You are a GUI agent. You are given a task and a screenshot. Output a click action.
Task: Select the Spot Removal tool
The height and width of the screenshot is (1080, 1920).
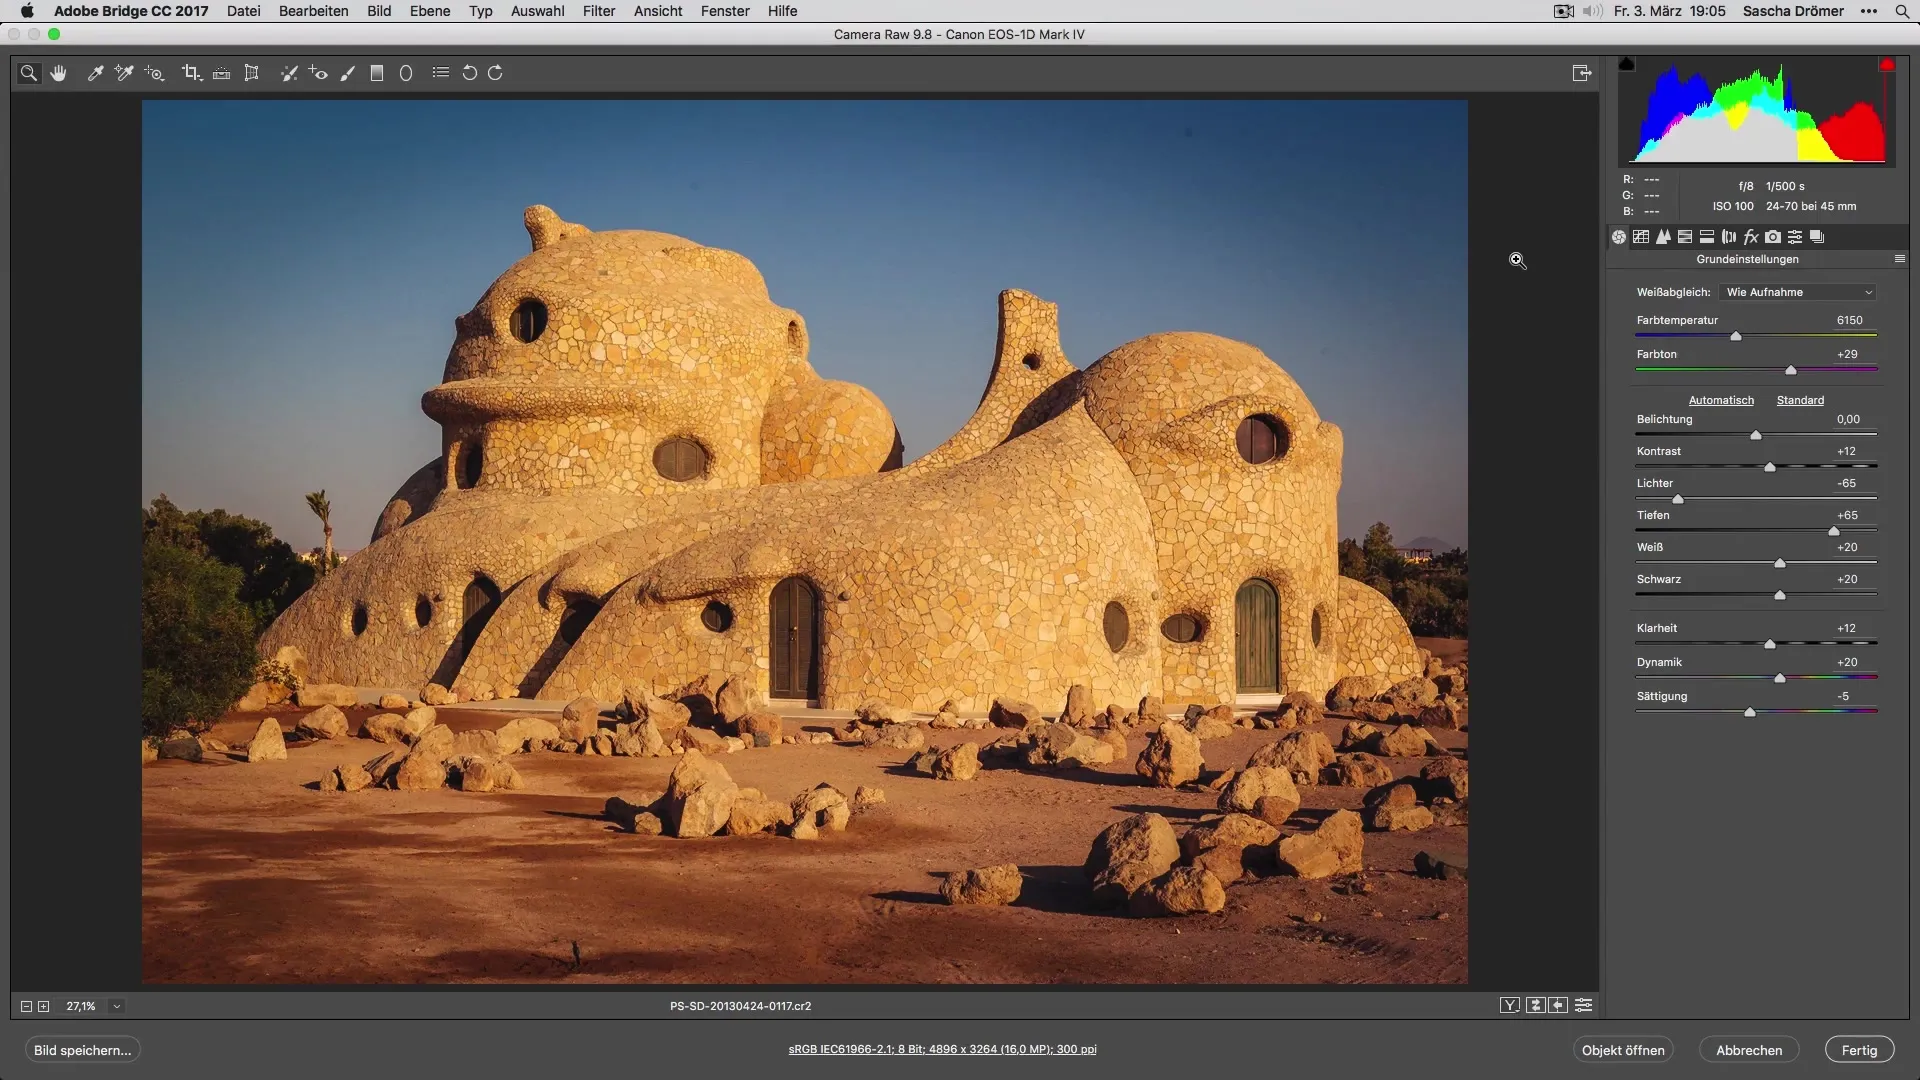tap(289, 73)
